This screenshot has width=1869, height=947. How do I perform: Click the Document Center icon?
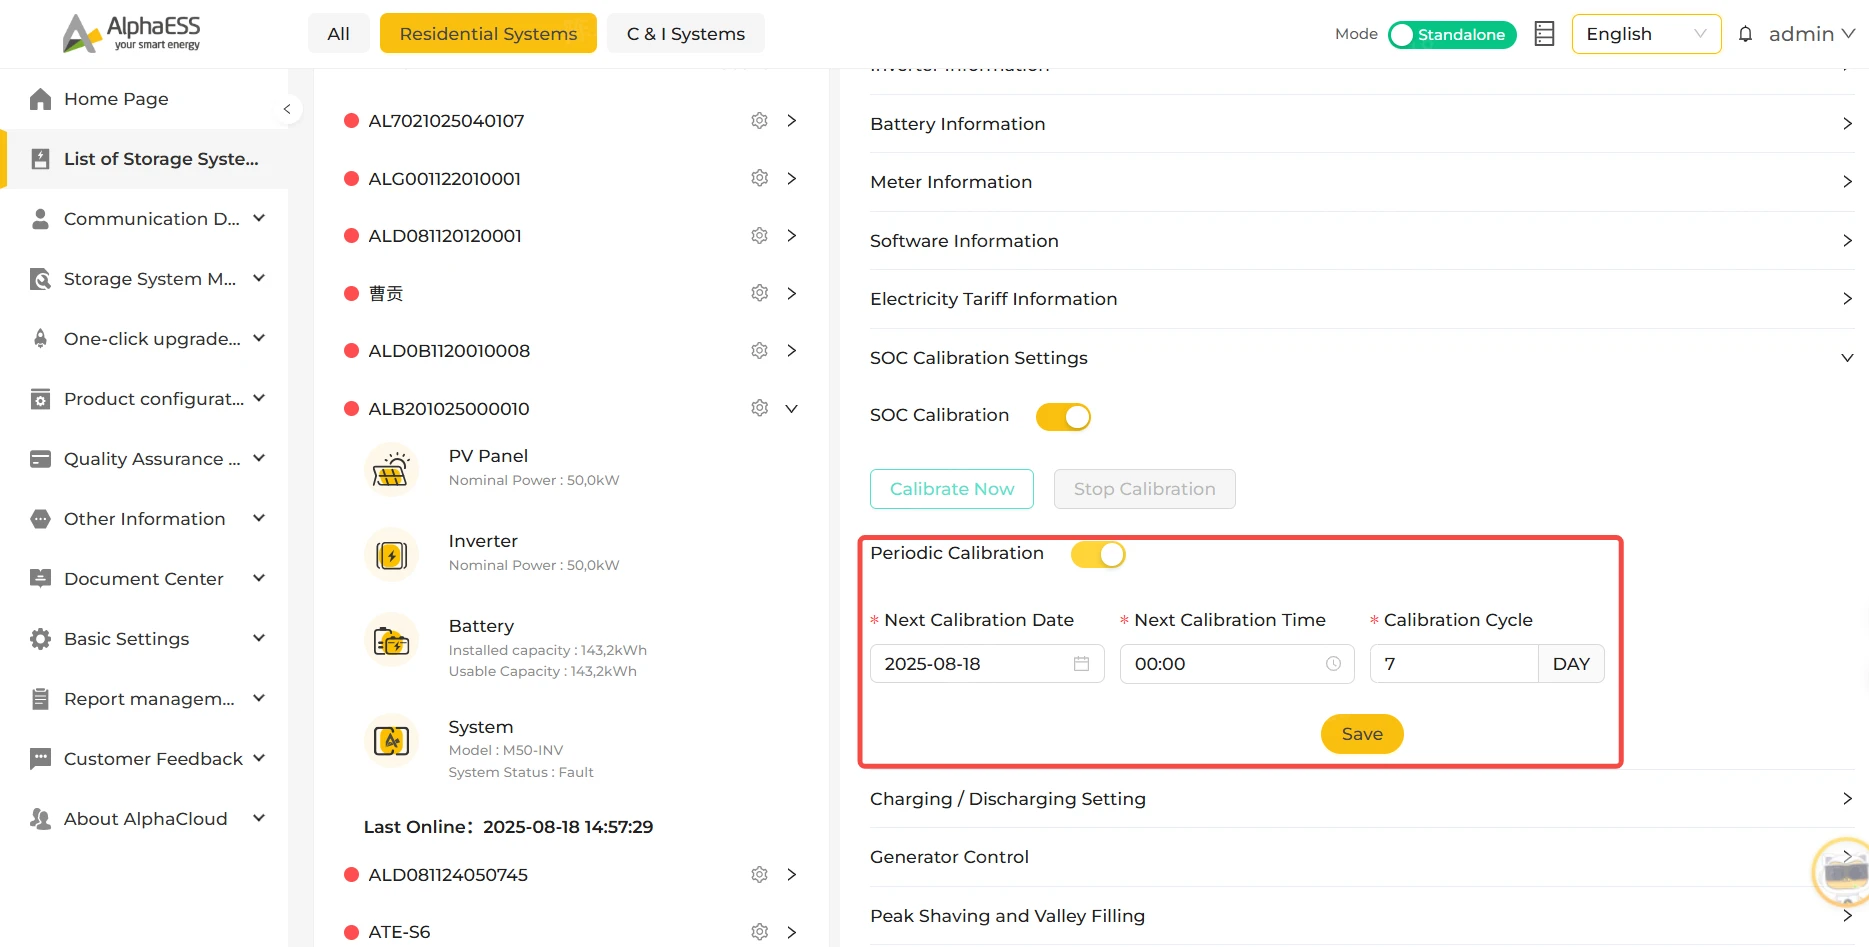tap(40, 579)
